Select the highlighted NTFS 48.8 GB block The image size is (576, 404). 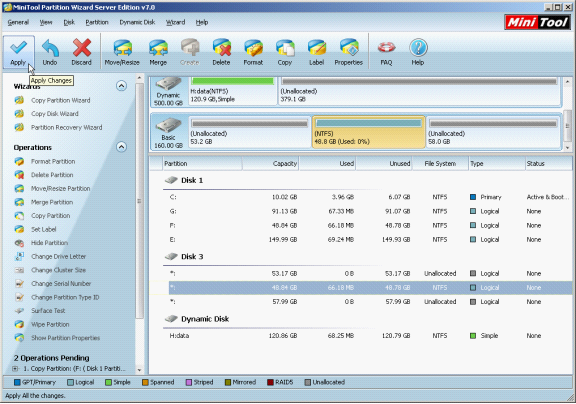click(x=368, y=132)
